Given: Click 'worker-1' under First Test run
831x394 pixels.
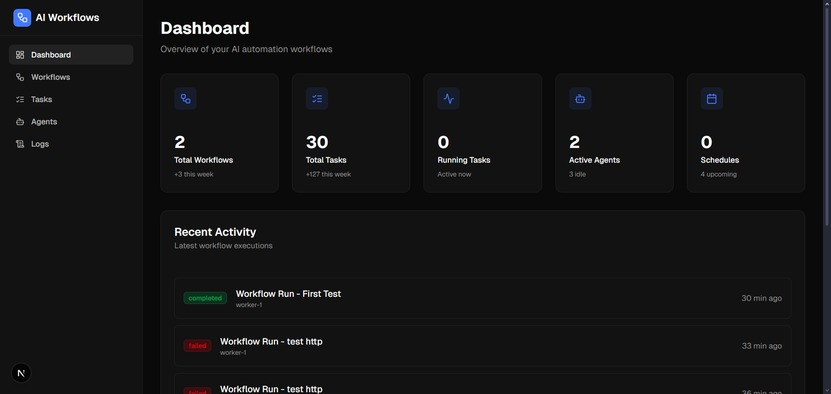Looking at the screenshot, I should tap(249, 305).
